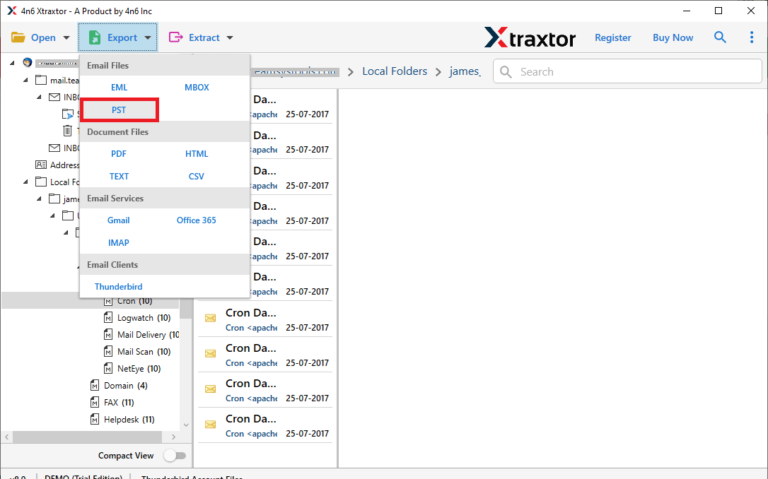The height and width of the screenshot is (479, 768).
Task: Choose CSV document format
Action: click(x=196, y=176)
